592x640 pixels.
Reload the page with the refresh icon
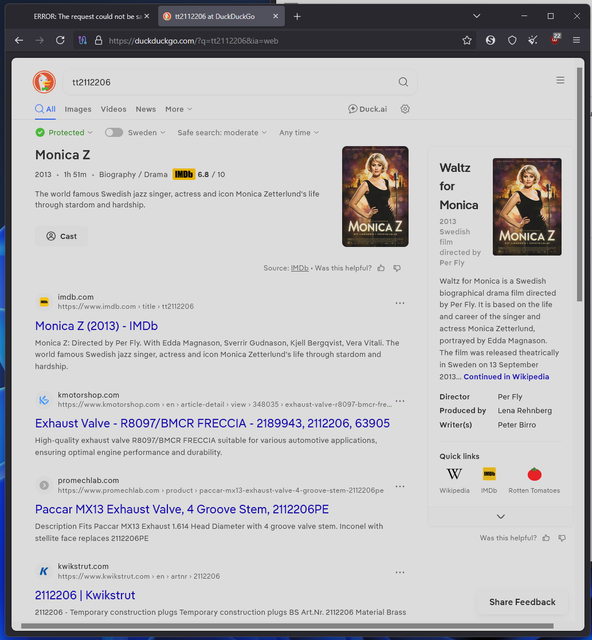click(60, 40)
